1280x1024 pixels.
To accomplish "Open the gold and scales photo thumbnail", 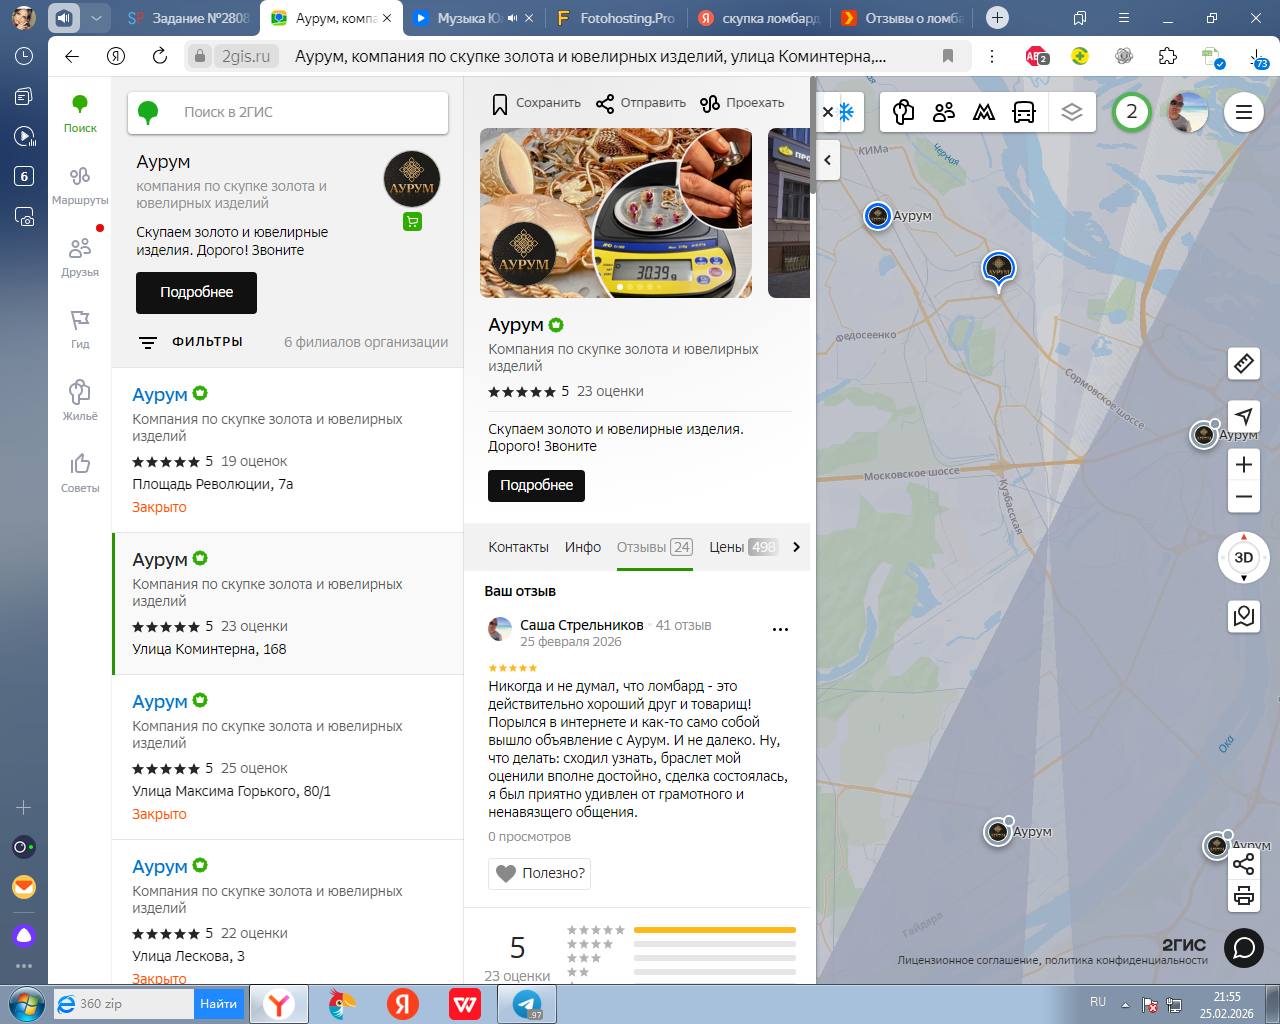I will [x=616, y=213].
